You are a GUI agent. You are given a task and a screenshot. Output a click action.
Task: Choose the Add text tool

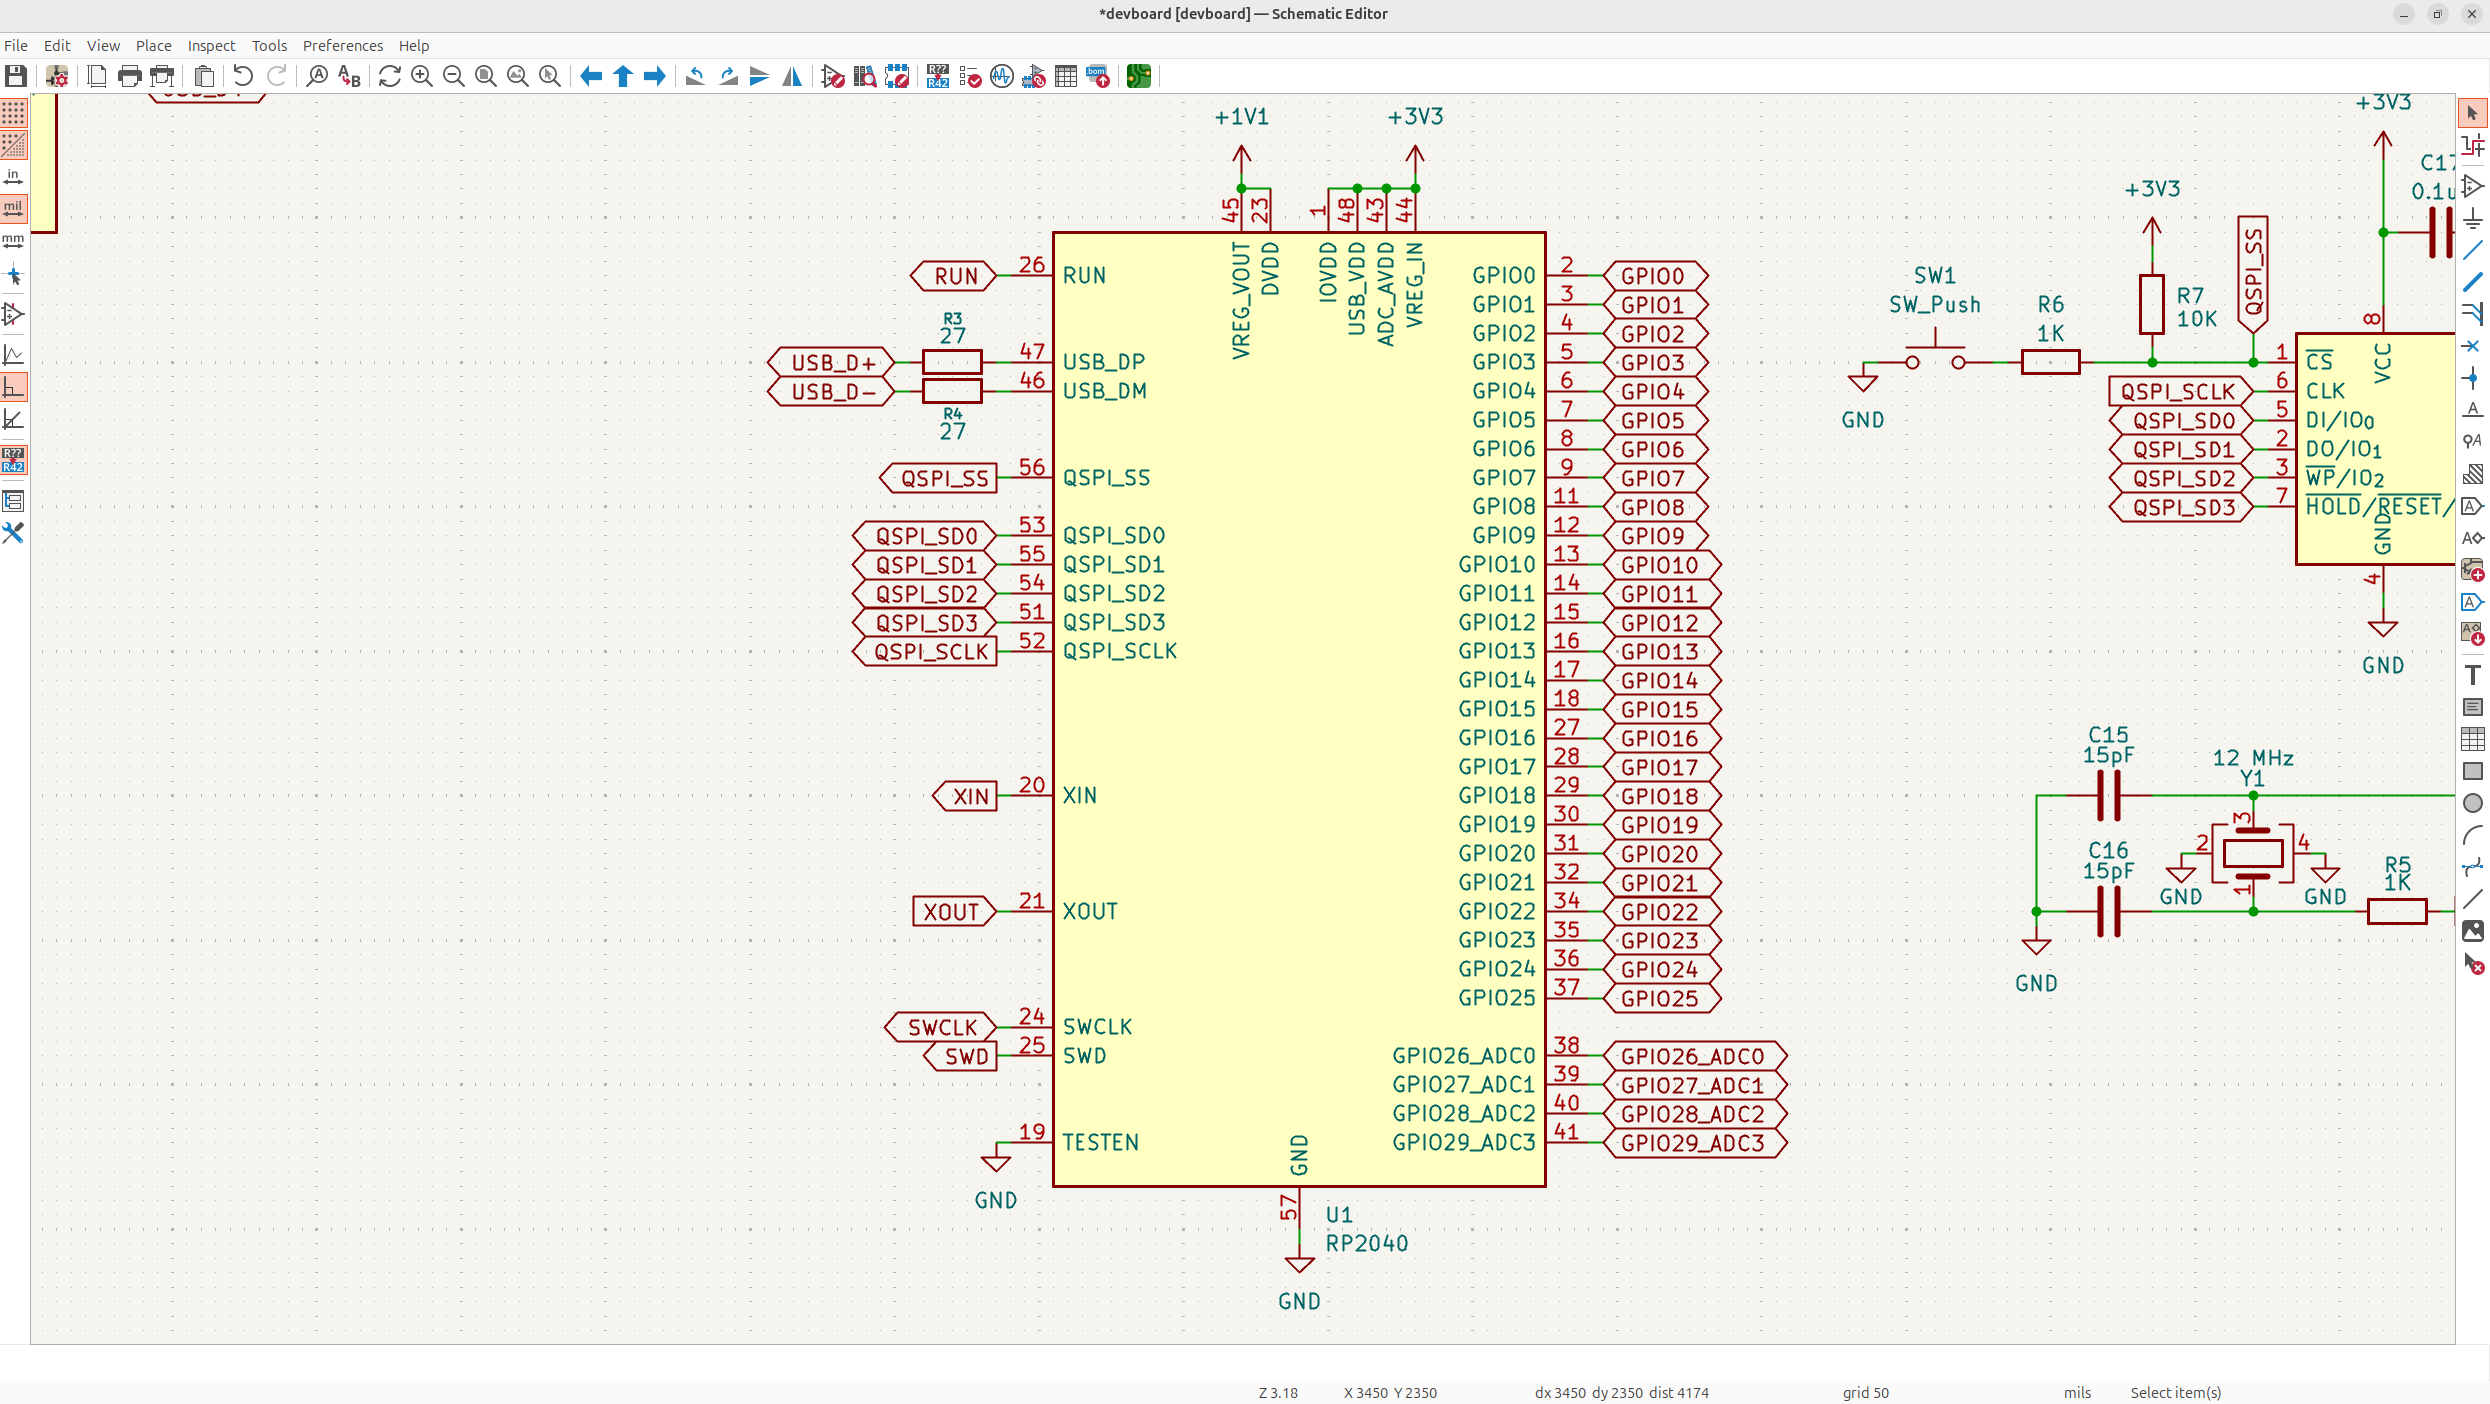point(2473,675)
